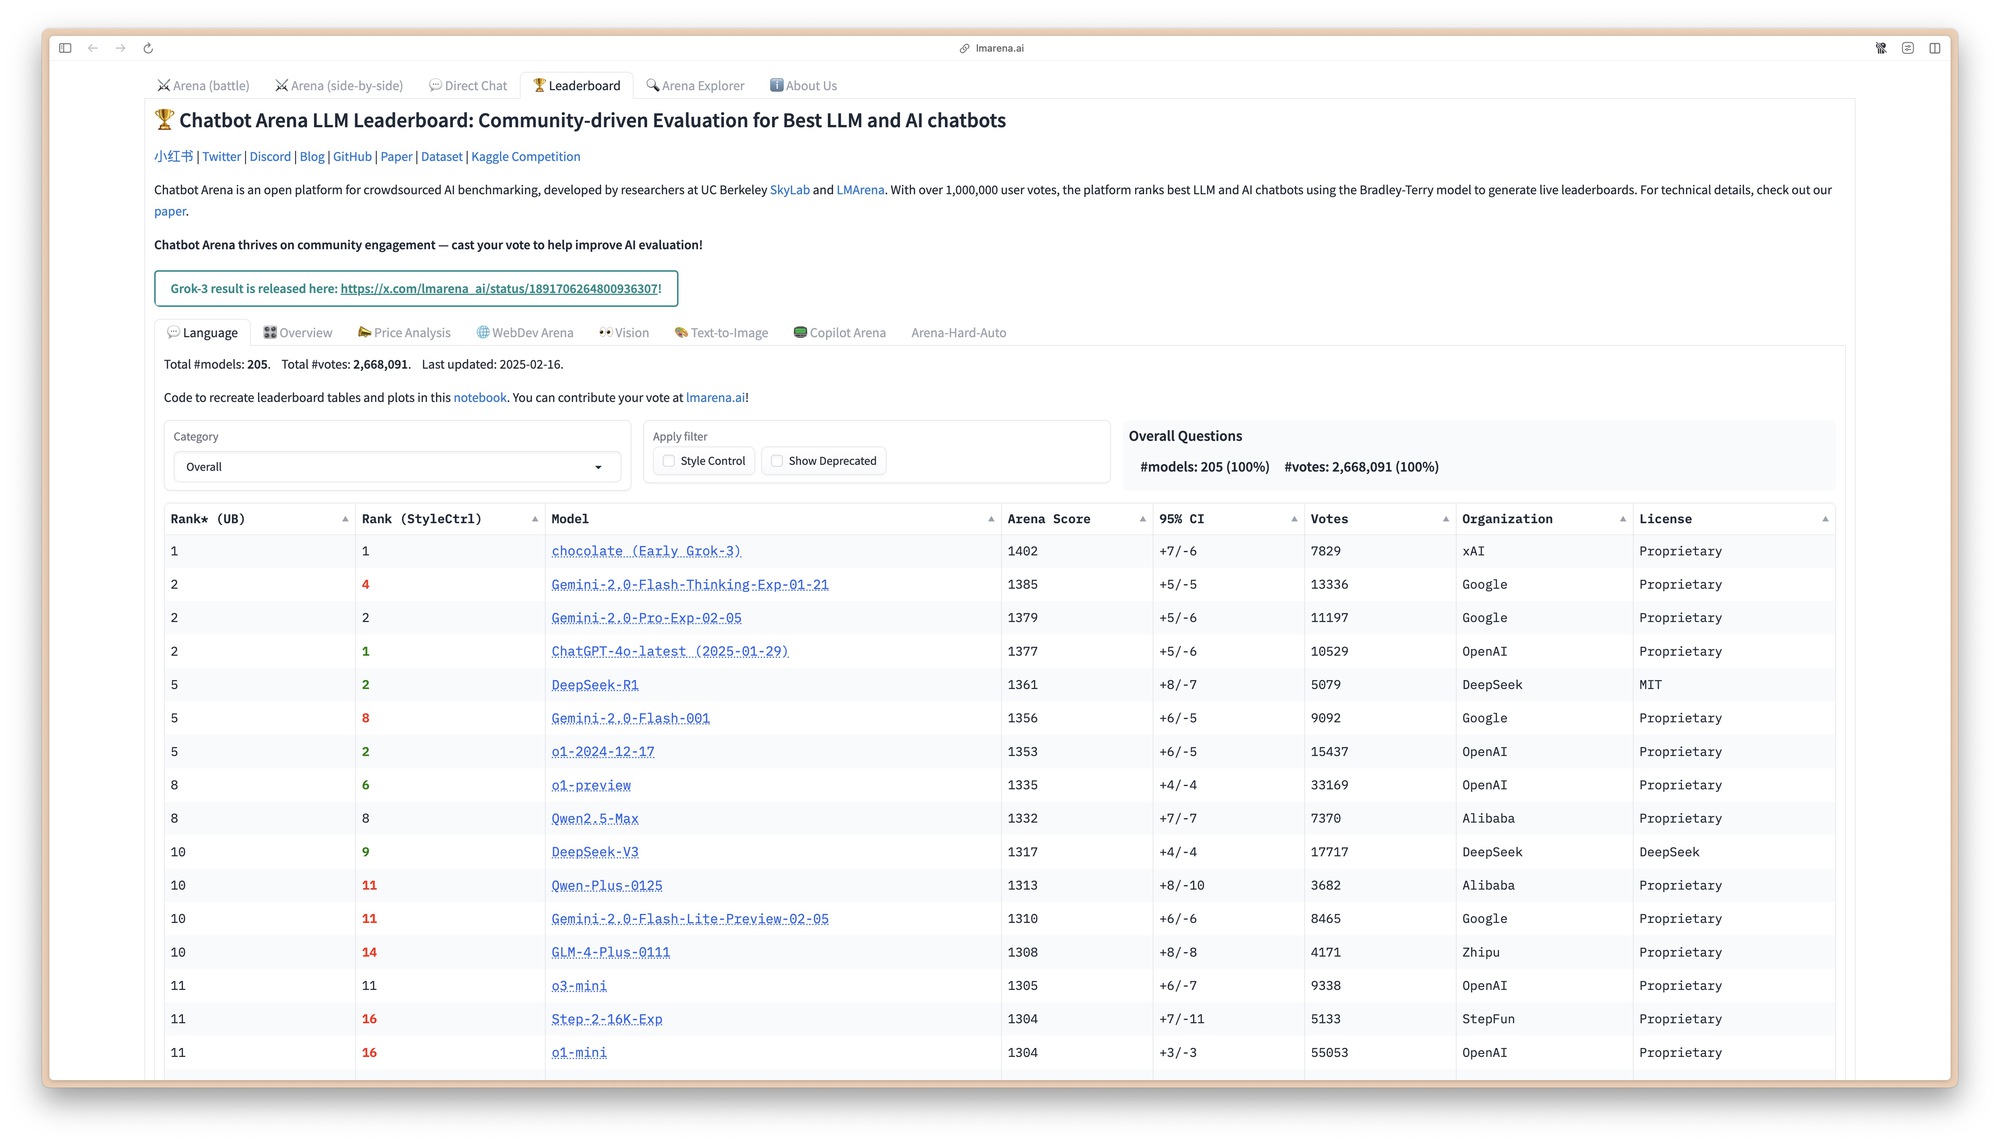
Task: Open the Qwen-Plus-0125 model link
Action: (607, 886)
